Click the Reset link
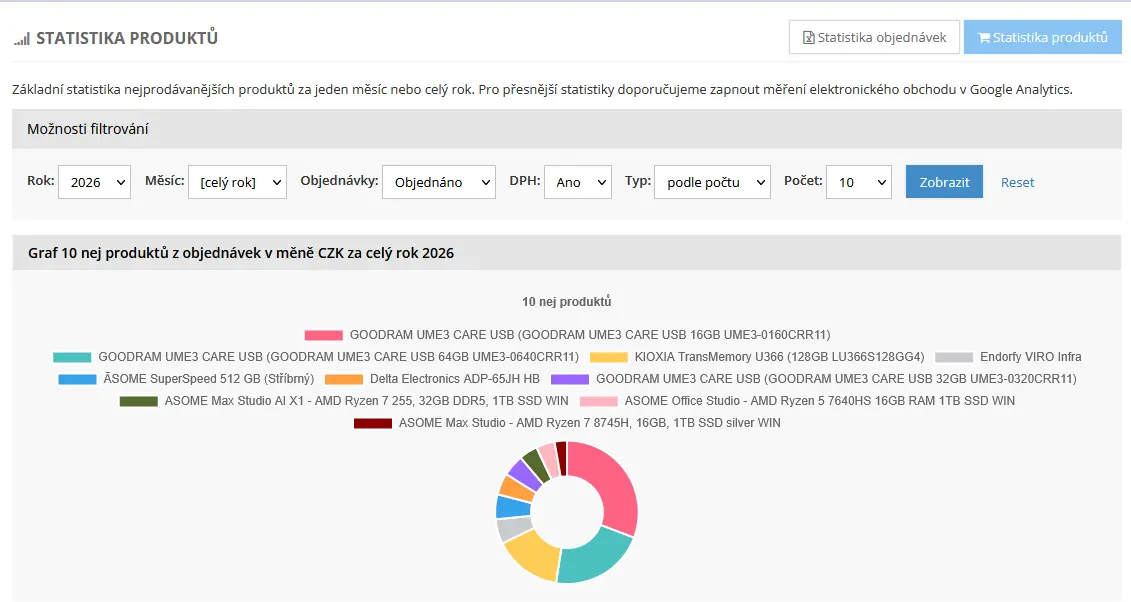 pos(1017,182)
